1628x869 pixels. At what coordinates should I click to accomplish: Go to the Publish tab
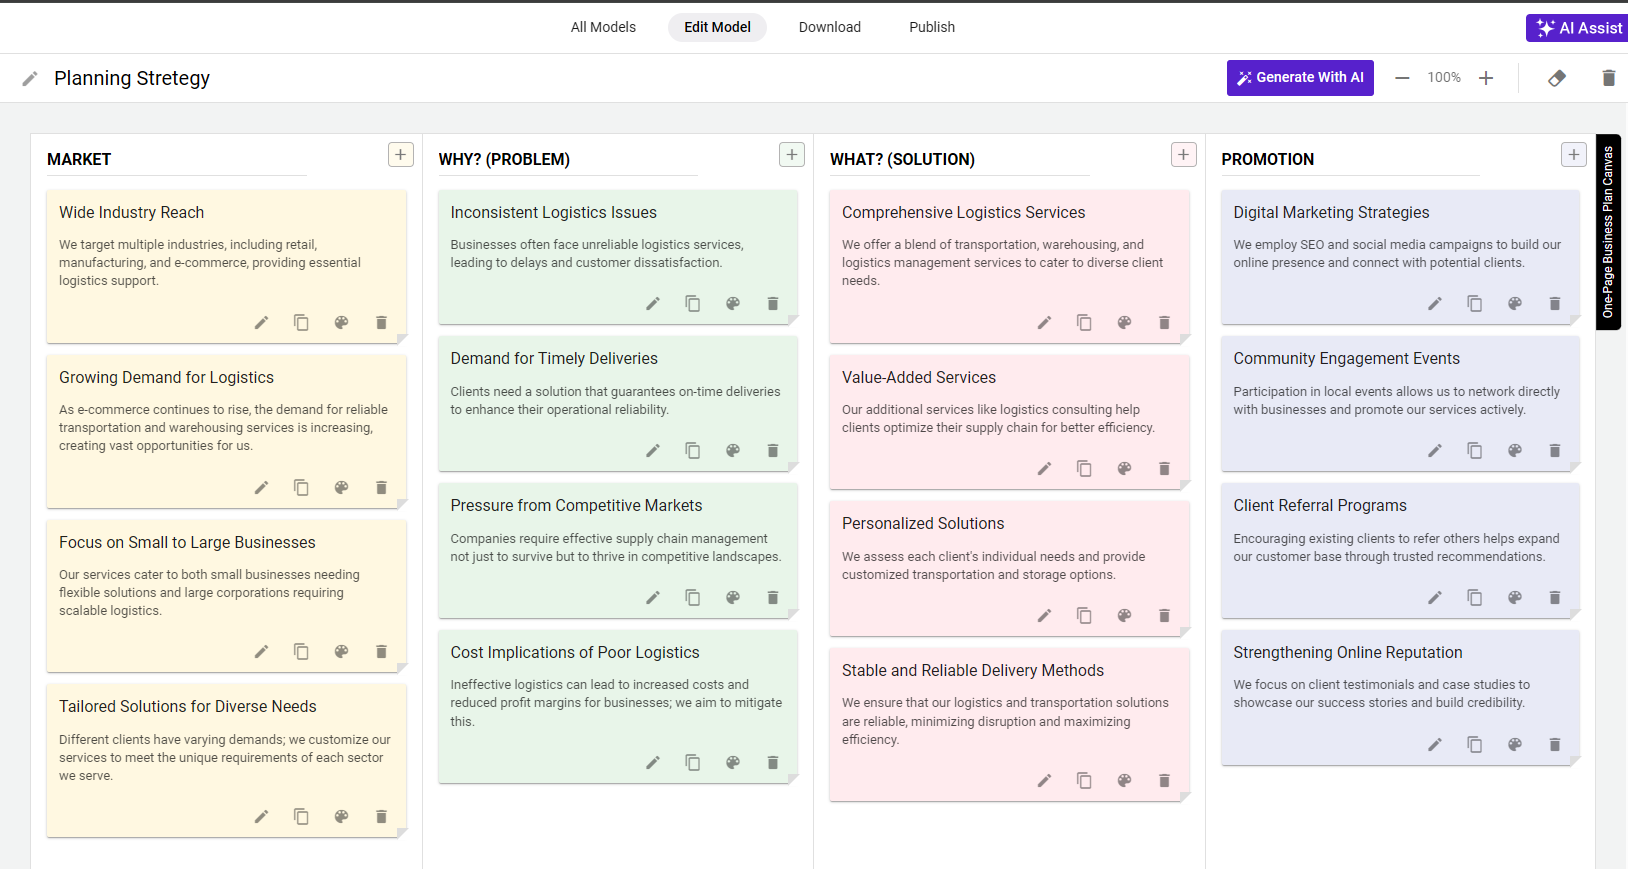click(x=931, y=27)
